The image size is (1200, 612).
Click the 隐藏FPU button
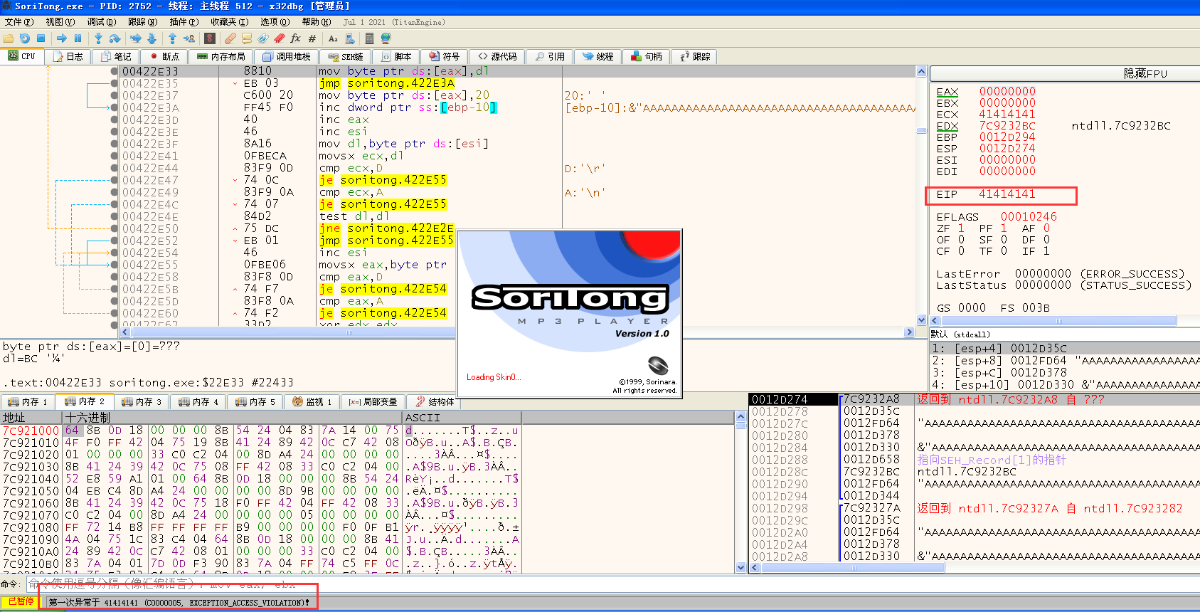click(1064, 74)
